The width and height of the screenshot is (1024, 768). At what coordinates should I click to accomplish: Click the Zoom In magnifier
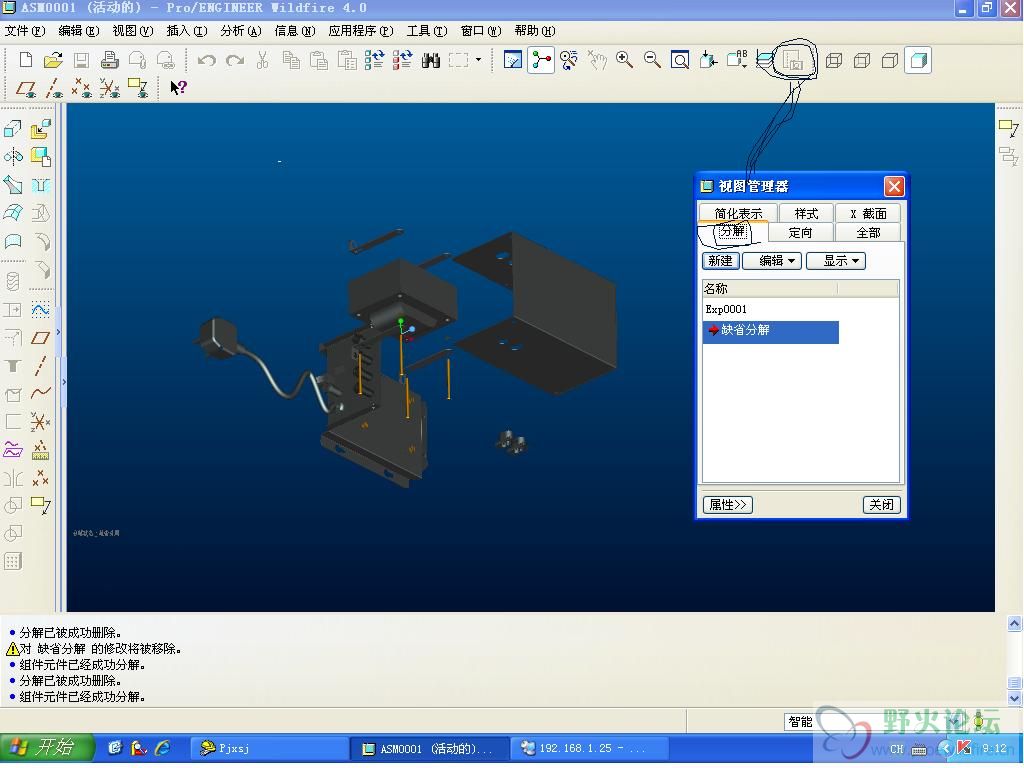[624, 61]
